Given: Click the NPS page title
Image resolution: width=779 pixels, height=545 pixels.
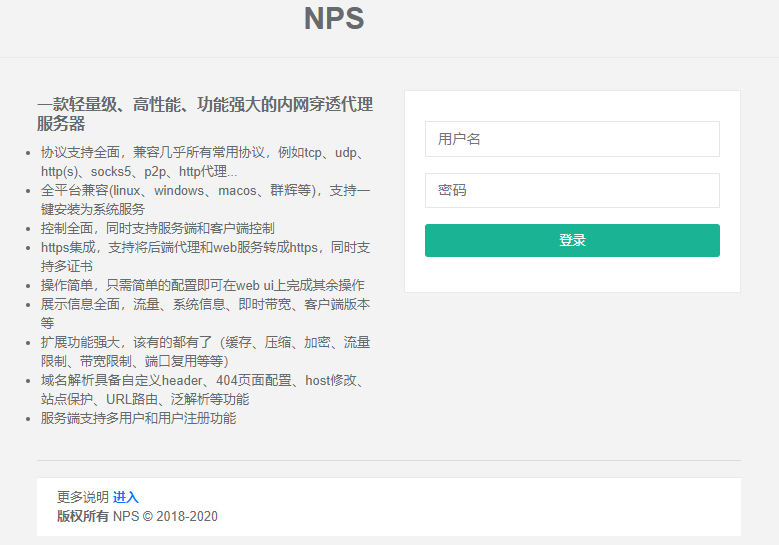Looking at the screenshot, I should (334, 19).
